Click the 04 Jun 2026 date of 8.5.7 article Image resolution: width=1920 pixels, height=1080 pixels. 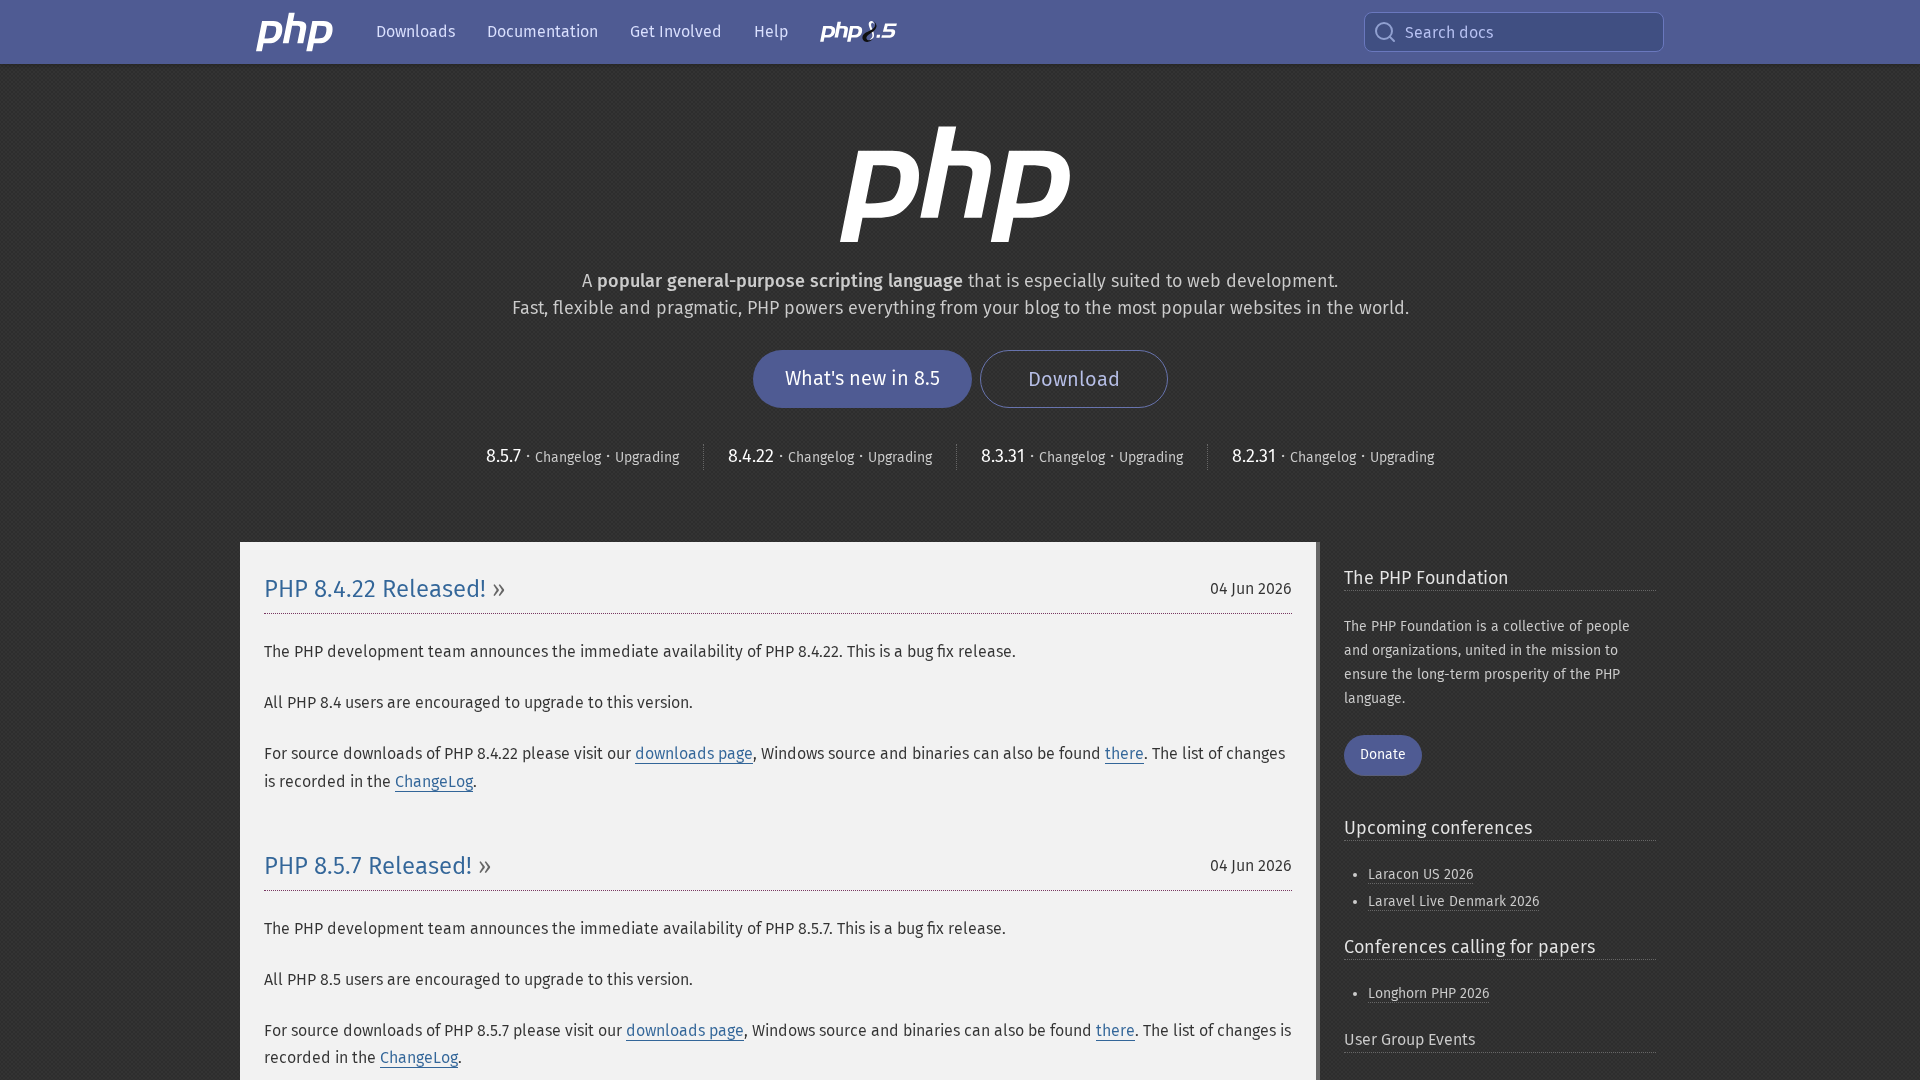(x=1250, y=866)
